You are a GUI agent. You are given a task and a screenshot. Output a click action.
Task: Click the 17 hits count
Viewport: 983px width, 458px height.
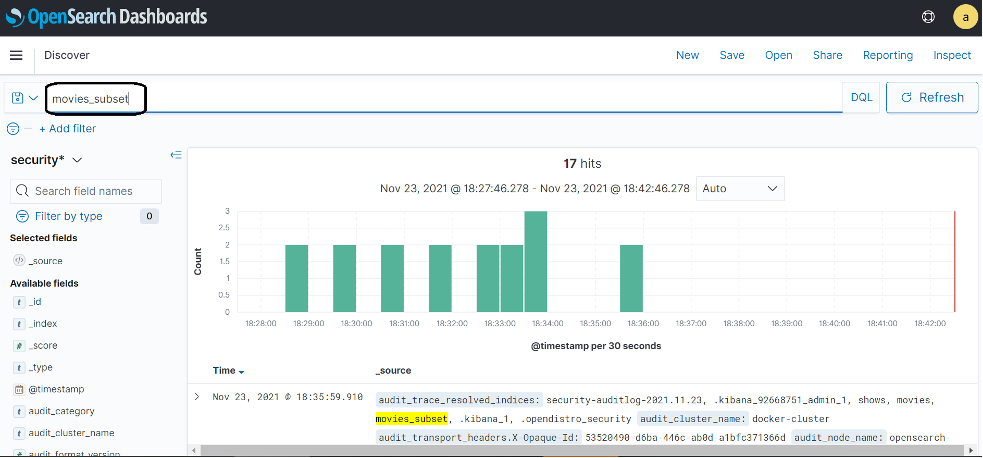pos(582,164)
